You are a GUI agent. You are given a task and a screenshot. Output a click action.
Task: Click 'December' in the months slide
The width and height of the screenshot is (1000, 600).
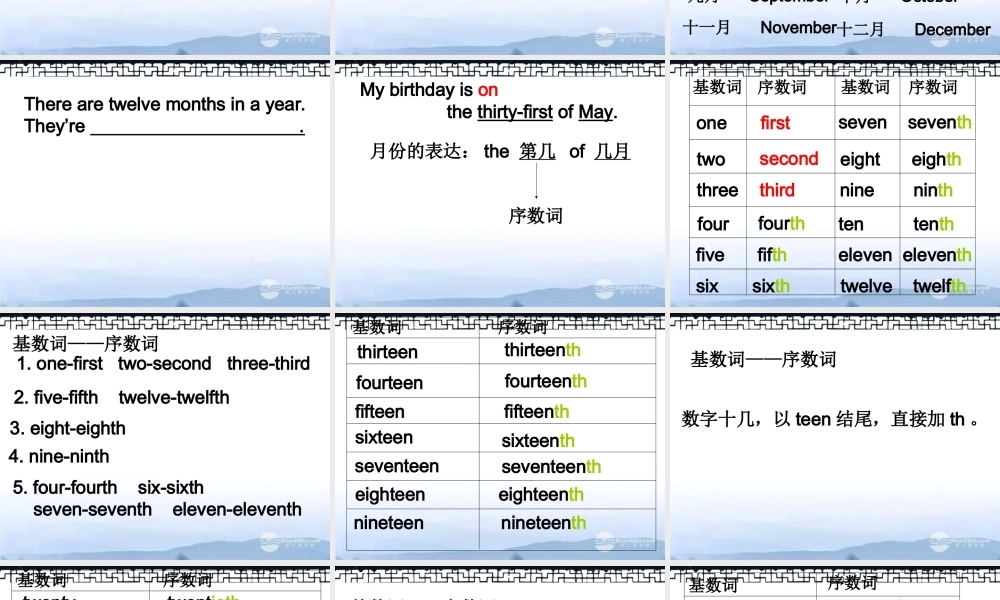(x=952, y=30)
